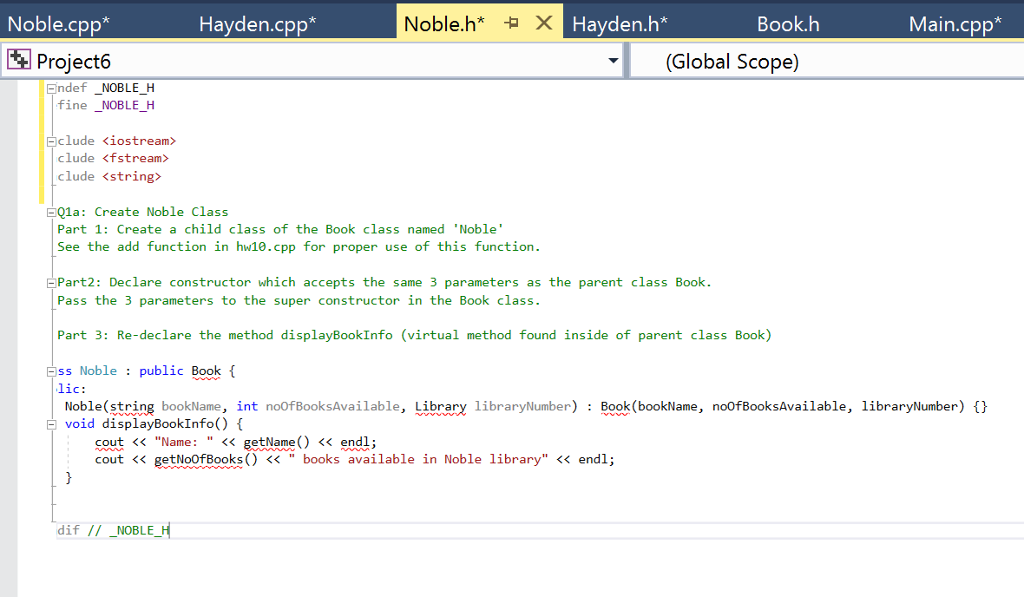This screenshot has height=597, width=1024.
Task: Collapse the displayBookInfo method body
Action: tap(50, 423)
